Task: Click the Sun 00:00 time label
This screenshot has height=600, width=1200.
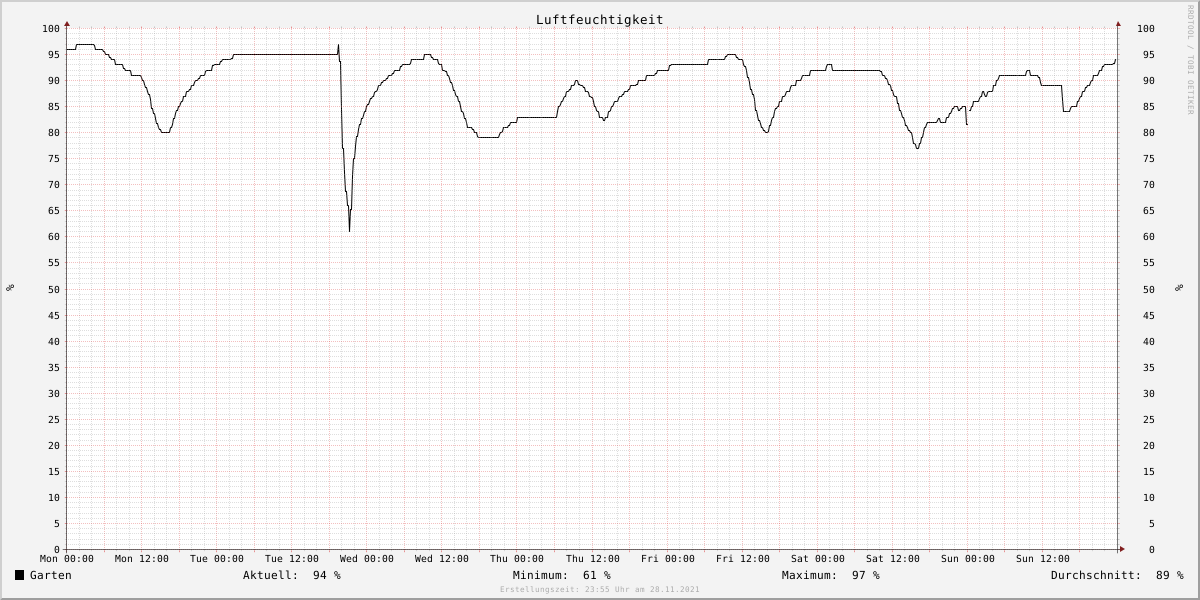Action: tap(968, 559)
